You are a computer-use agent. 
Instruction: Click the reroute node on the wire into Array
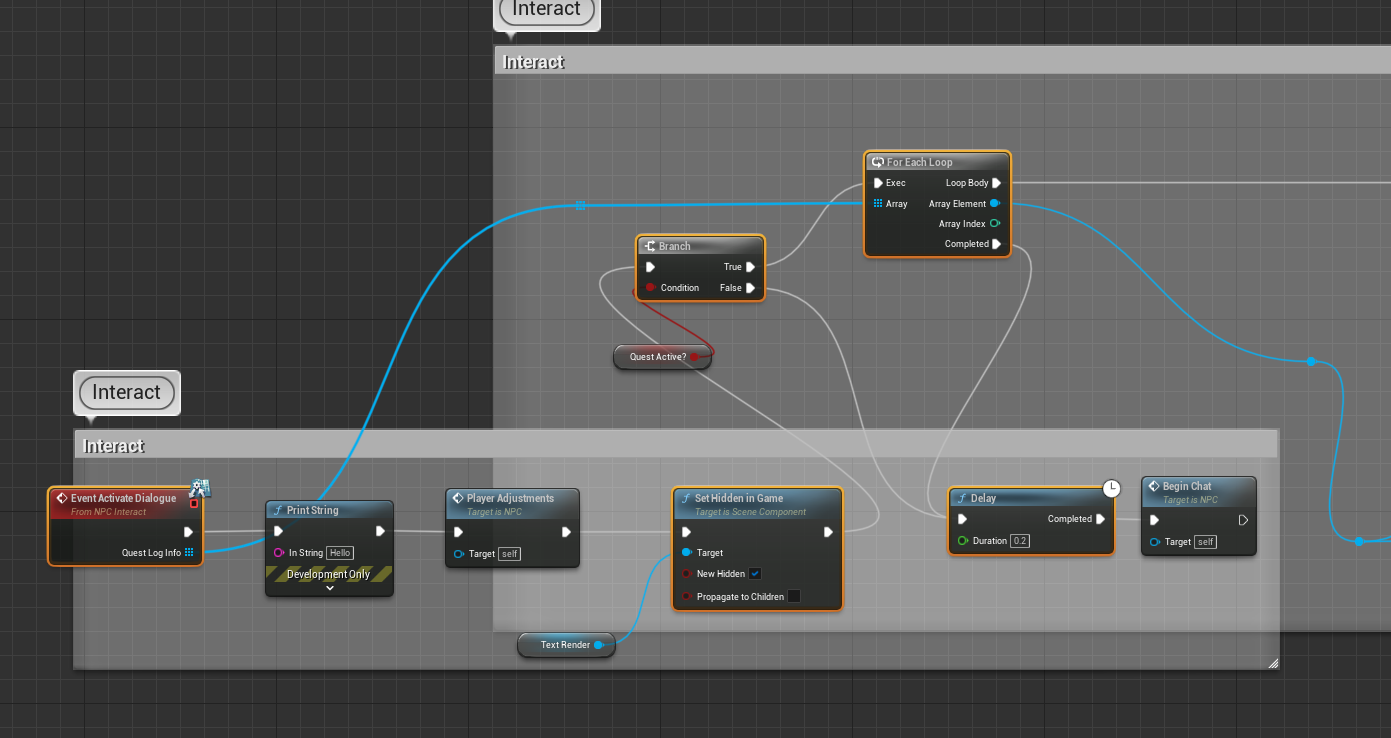tap(580, 206)
